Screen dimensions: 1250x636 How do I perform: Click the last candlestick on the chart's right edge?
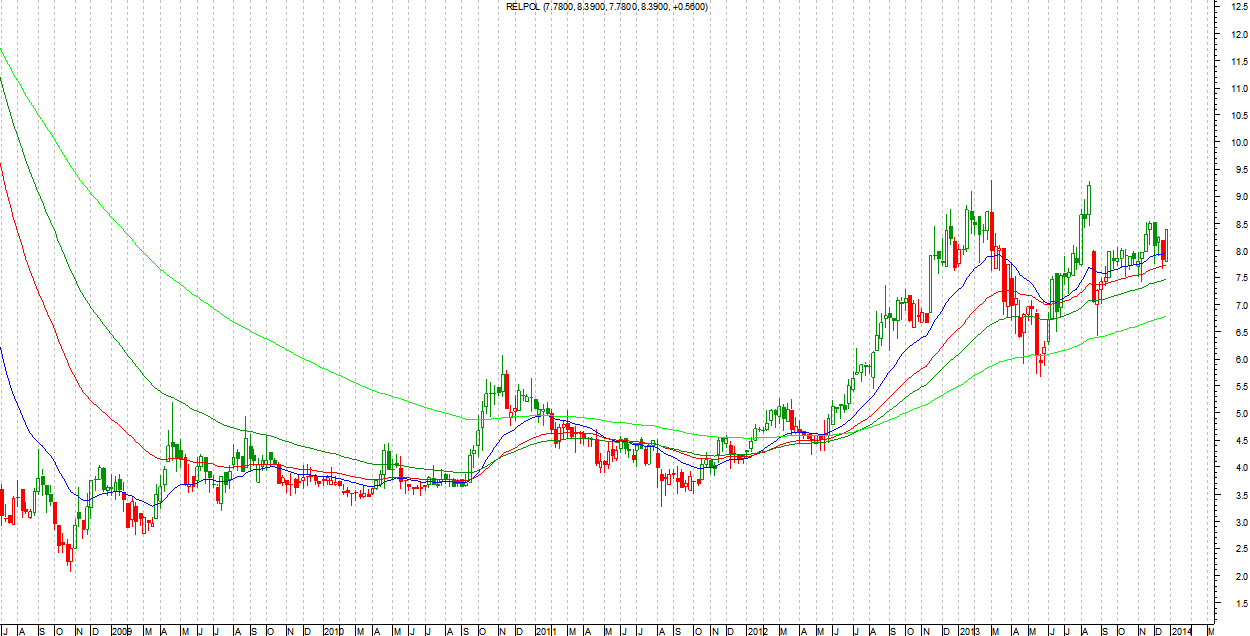click(1167, 245)
